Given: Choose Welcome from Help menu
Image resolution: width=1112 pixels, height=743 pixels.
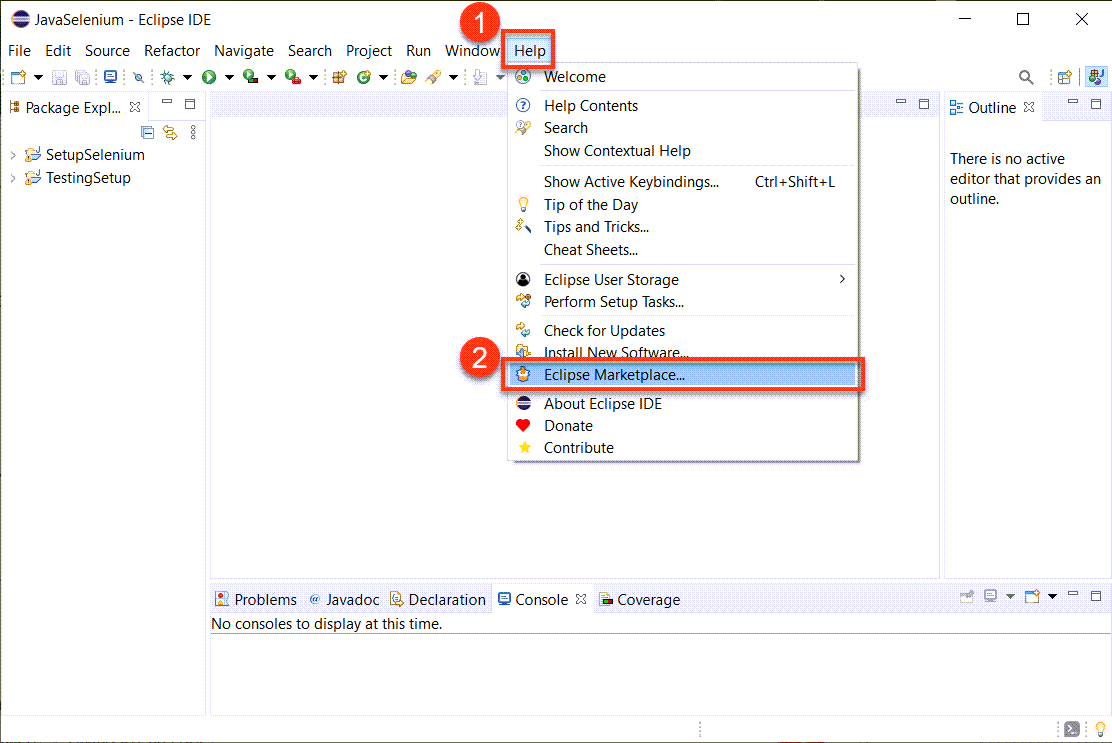Looking at the screenshot, I should (684, 77).
